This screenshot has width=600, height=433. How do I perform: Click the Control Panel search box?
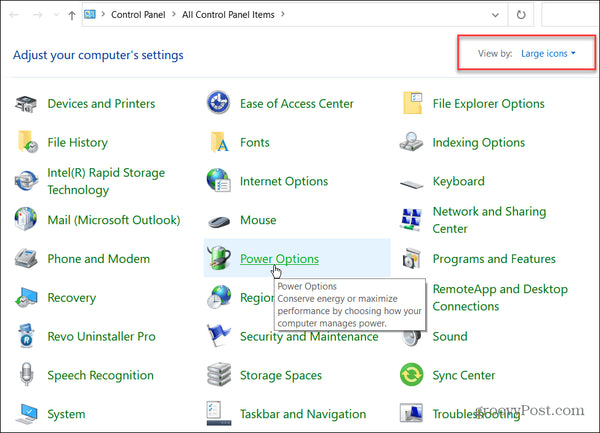click(x=570, y=15)
